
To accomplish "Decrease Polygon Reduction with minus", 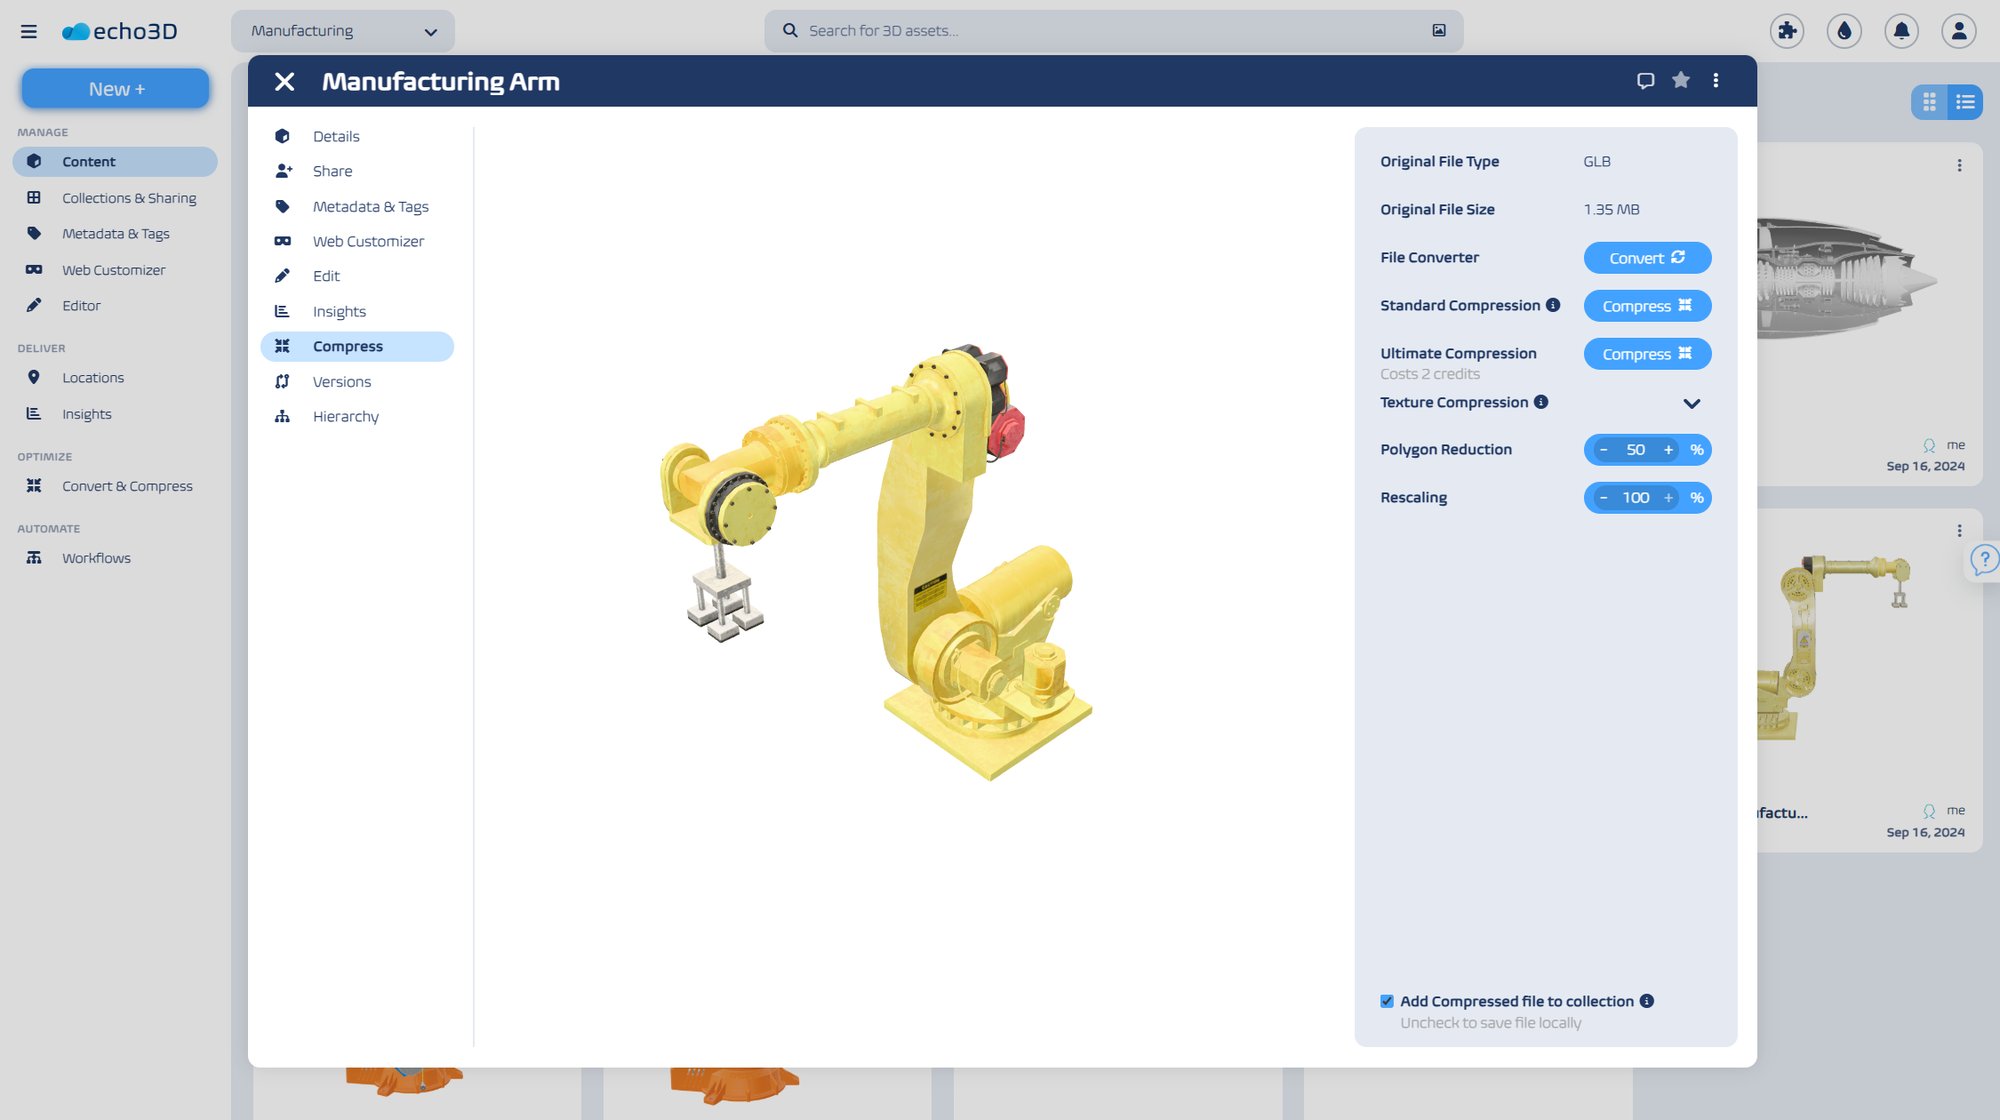I will pyautogui.click(x=1603, y=450).
